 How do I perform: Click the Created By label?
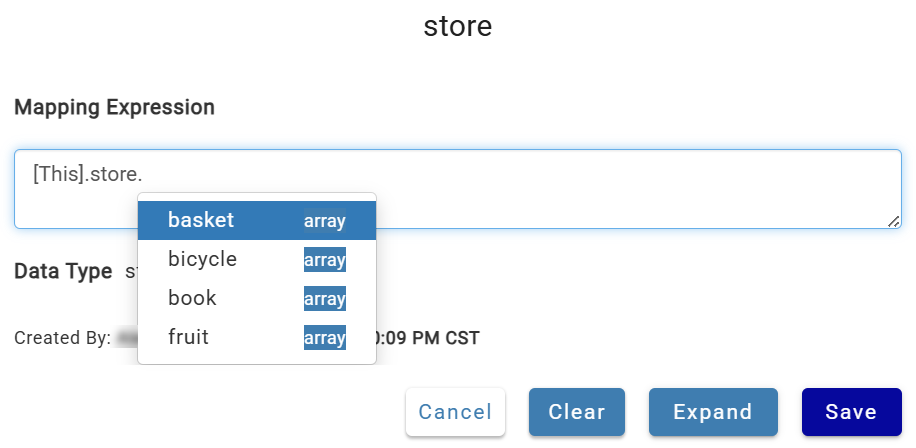pos(62,338)
